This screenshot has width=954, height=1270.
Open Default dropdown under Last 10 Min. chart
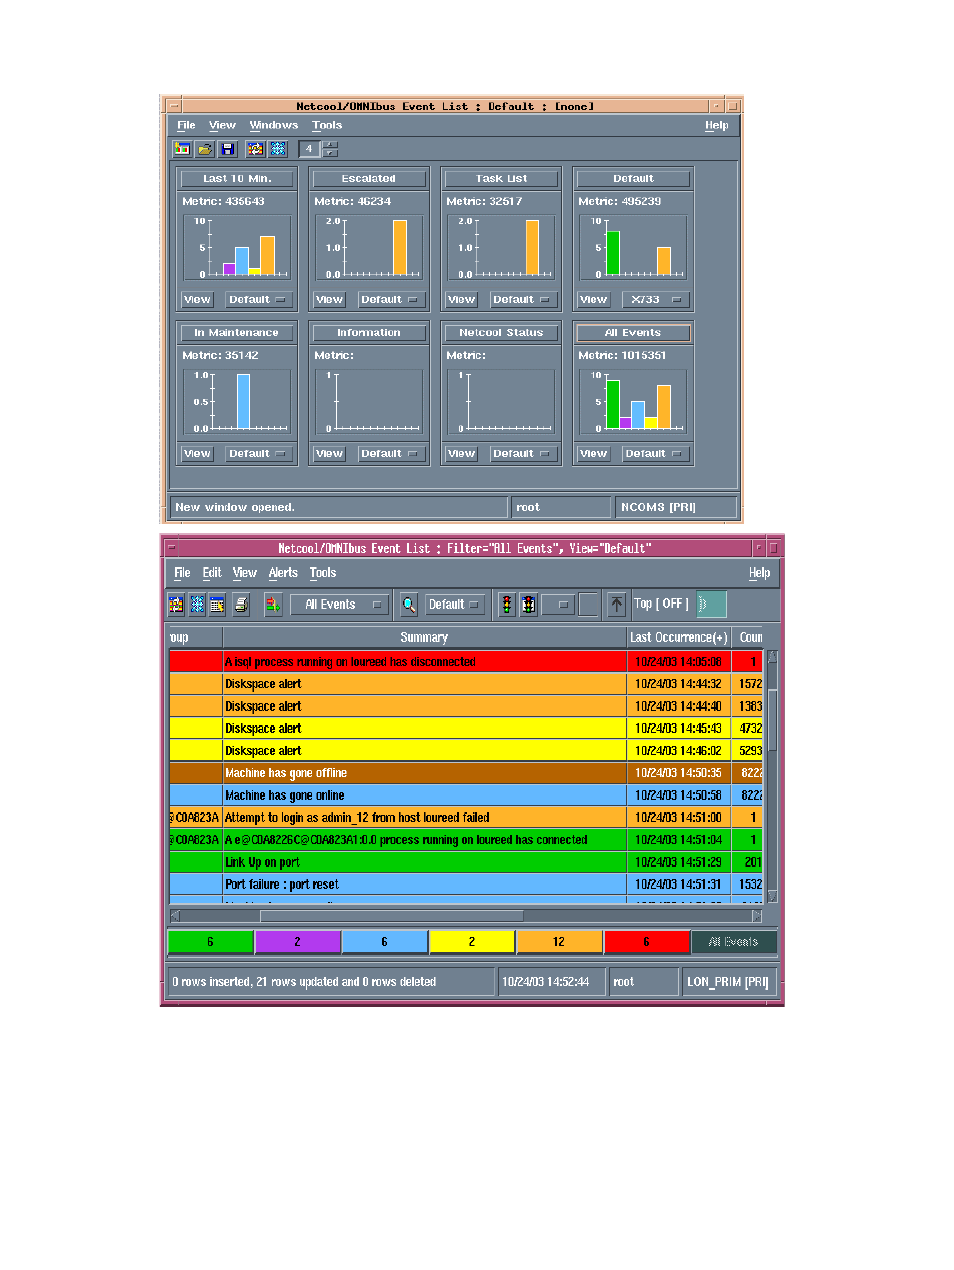pos(257,299)
